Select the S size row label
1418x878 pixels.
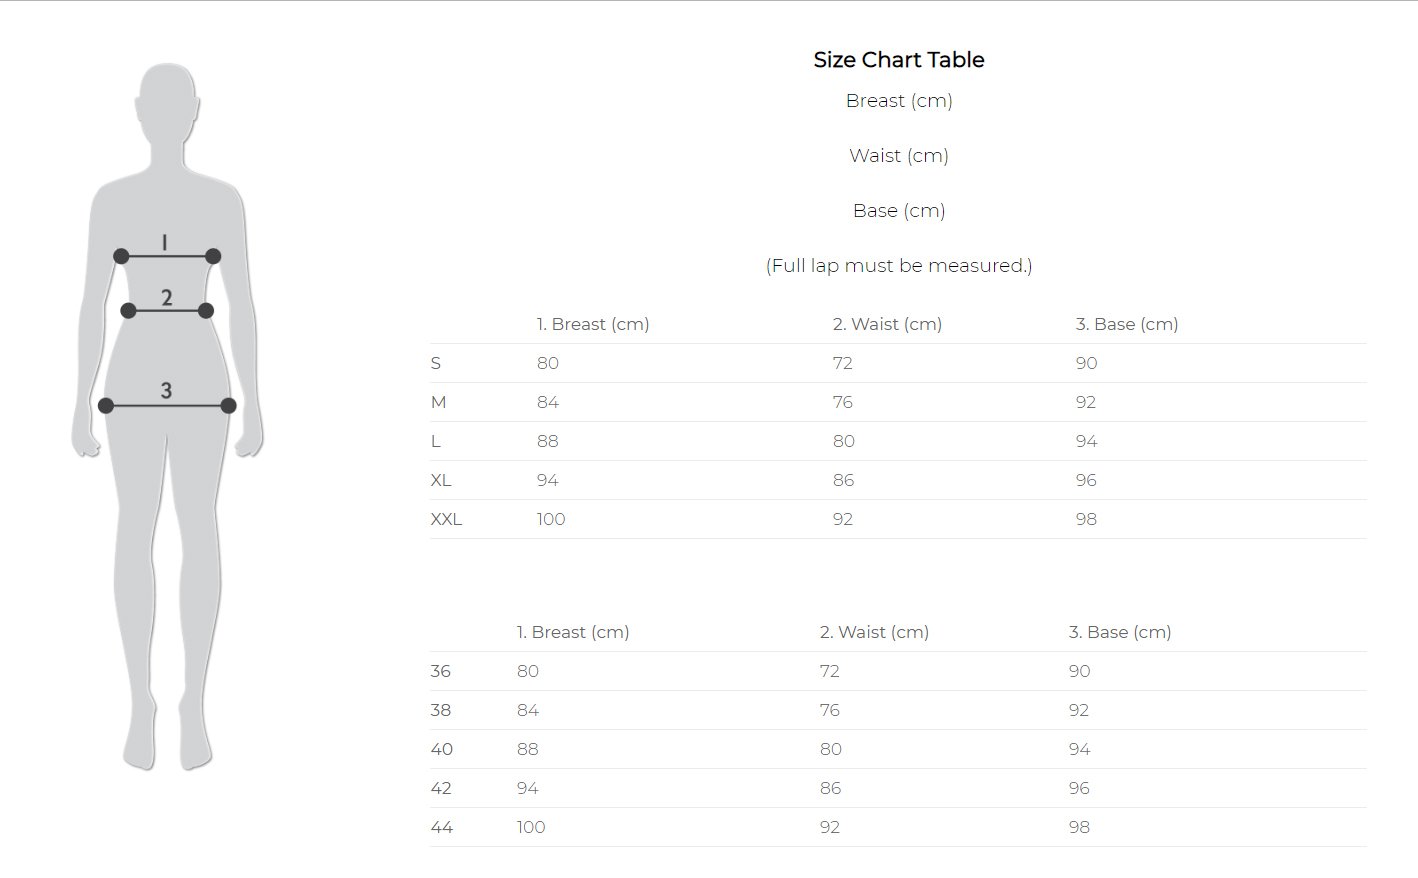[x=436, y=363]
